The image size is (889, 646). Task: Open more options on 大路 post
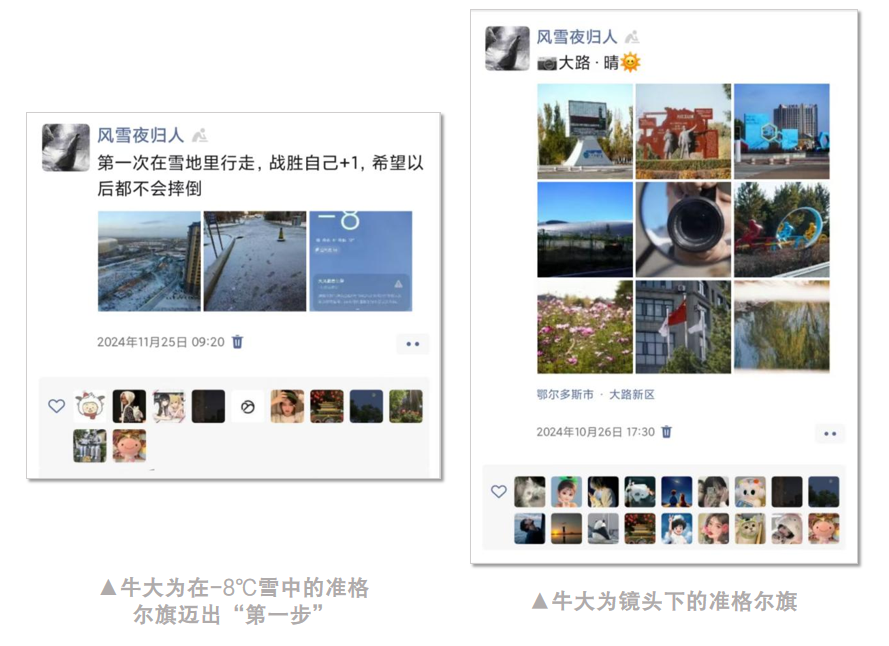pyautogui.click(x=830, y=433)
